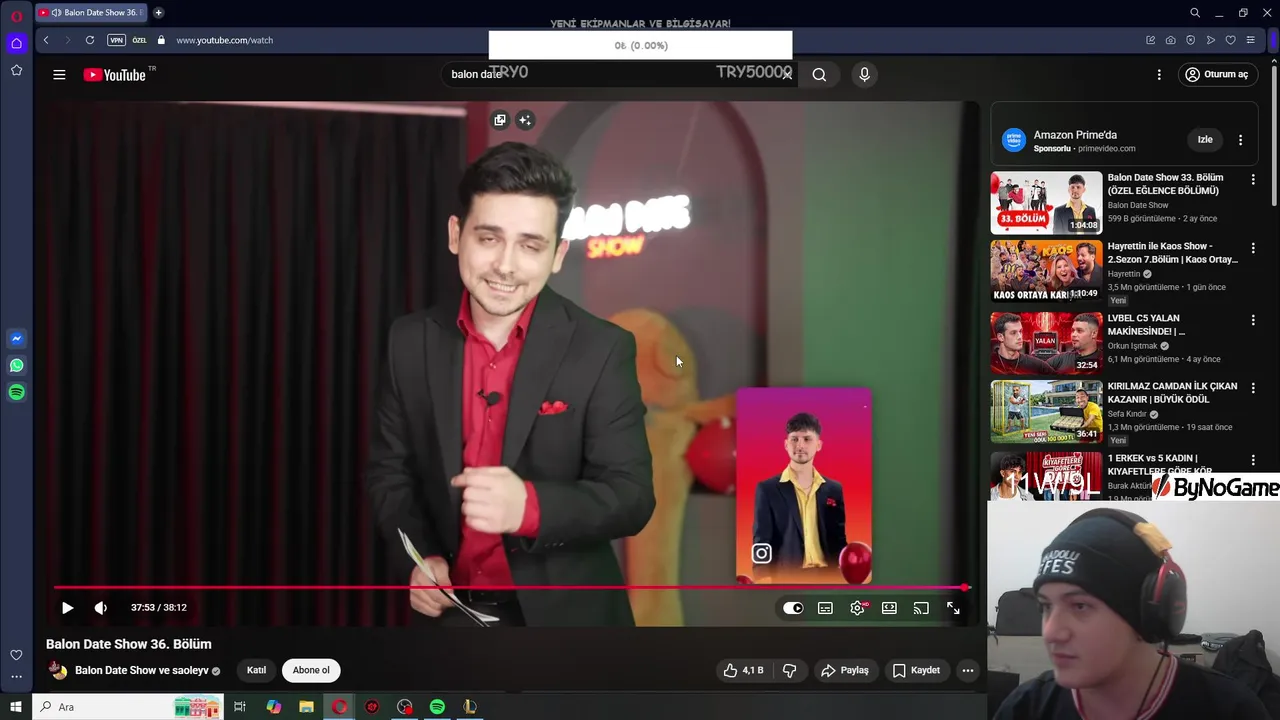Open more actions beside Kaydet
The image size is (1280, 720).
[967, 670]
